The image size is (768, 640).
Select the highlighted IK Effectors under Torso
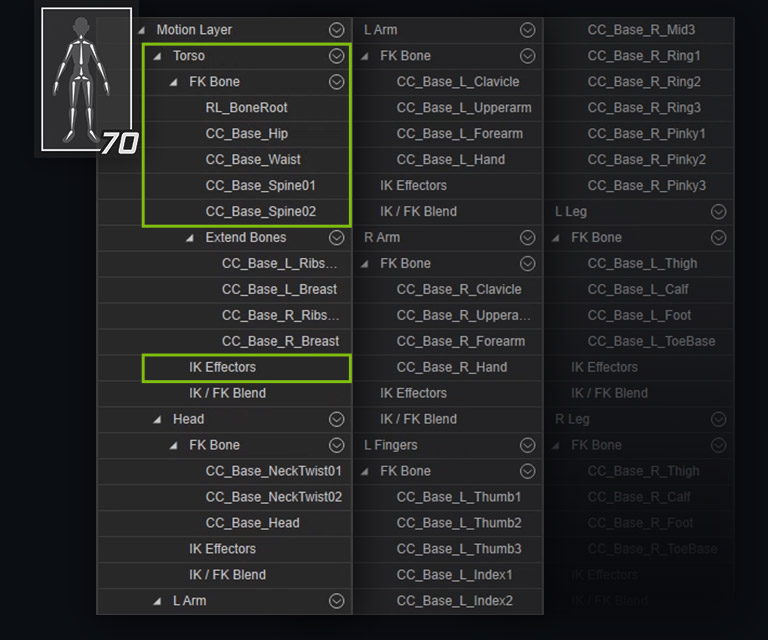point(222,368)
